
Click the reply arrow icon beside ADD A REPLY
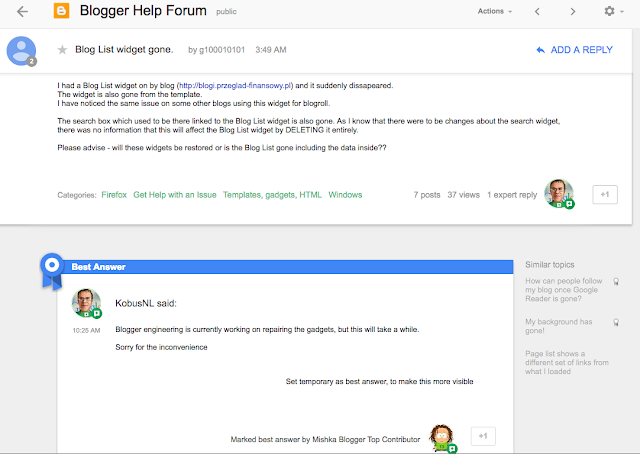(540, 50)
